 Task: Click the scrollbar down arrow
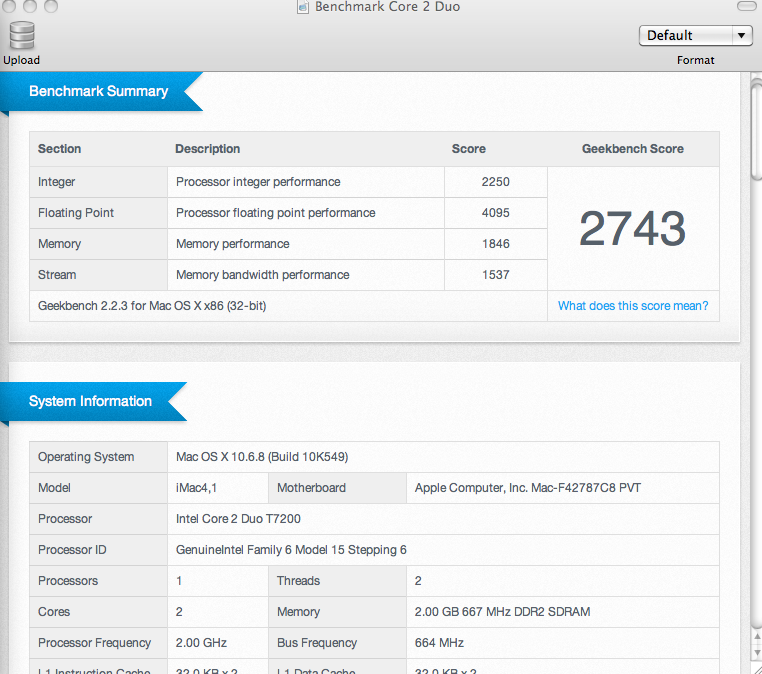click(757, 653)
